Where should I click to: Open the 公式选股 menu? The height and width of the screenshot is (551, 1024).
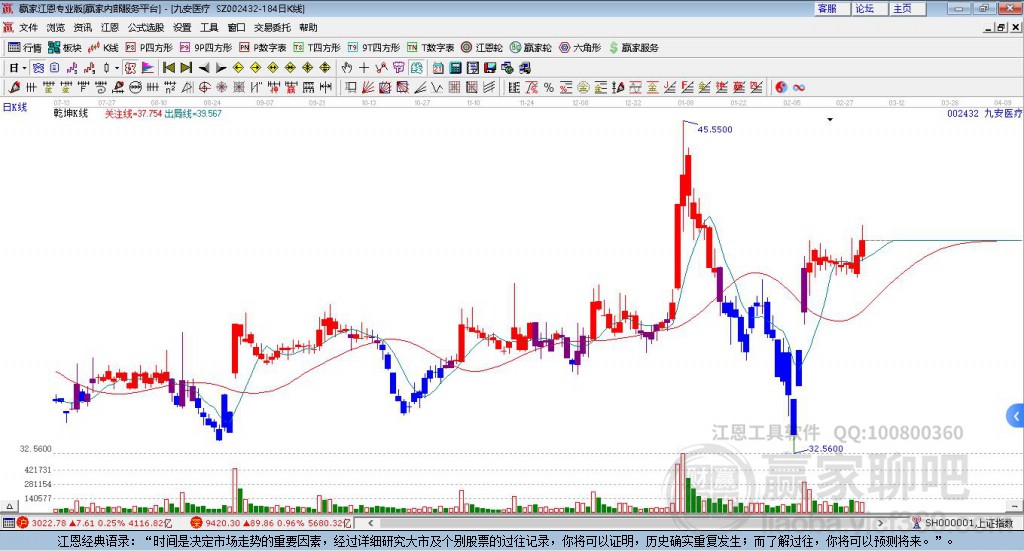pos(146,27)
